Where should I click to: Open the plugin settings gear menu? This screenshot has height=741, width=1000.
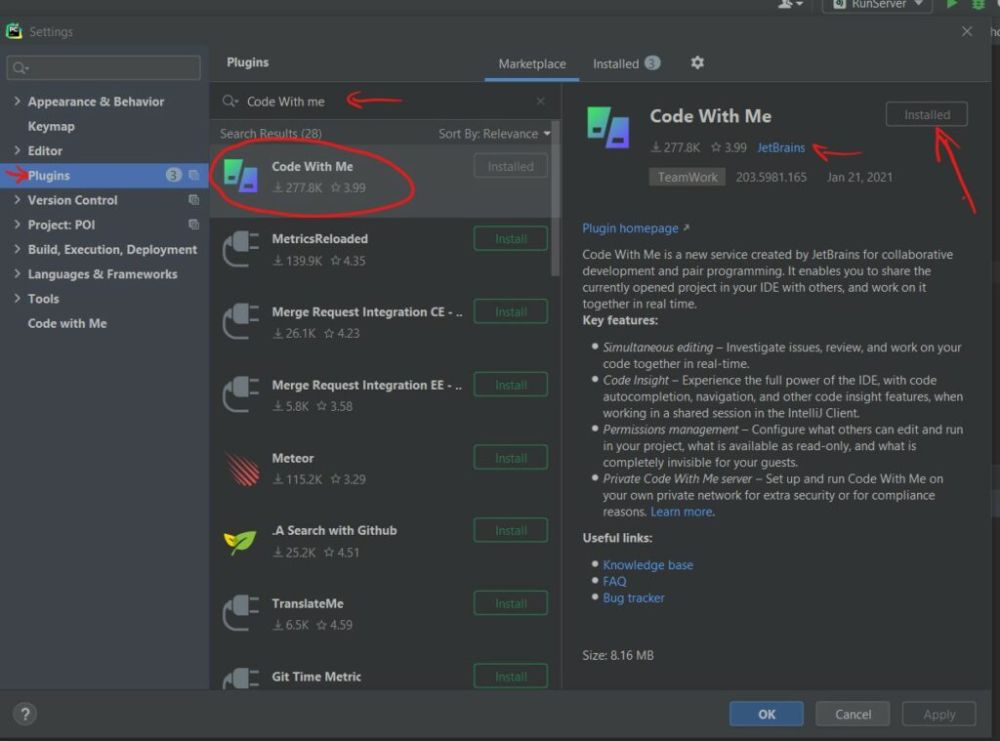click(697, 62)
